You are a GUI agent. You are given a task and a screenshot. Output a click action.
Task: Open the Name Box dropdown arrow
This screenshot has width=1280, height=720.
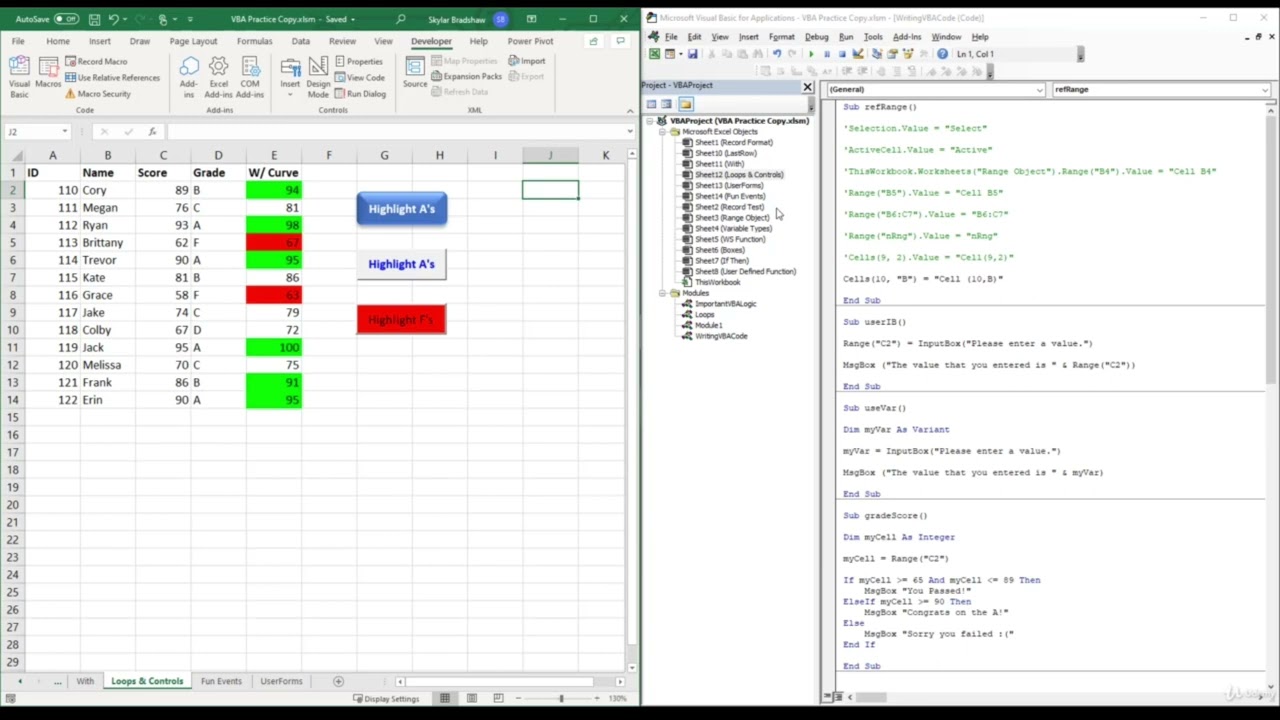pos(65,132)
